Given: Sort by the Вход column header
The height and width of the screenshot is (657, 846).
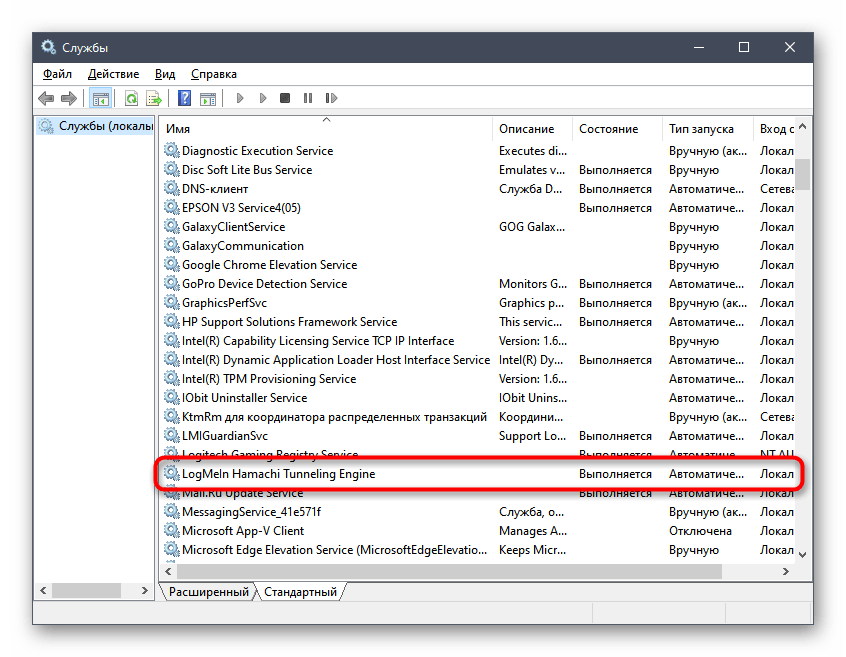Looking at the screenshot, I should click(x=774, y=129).
